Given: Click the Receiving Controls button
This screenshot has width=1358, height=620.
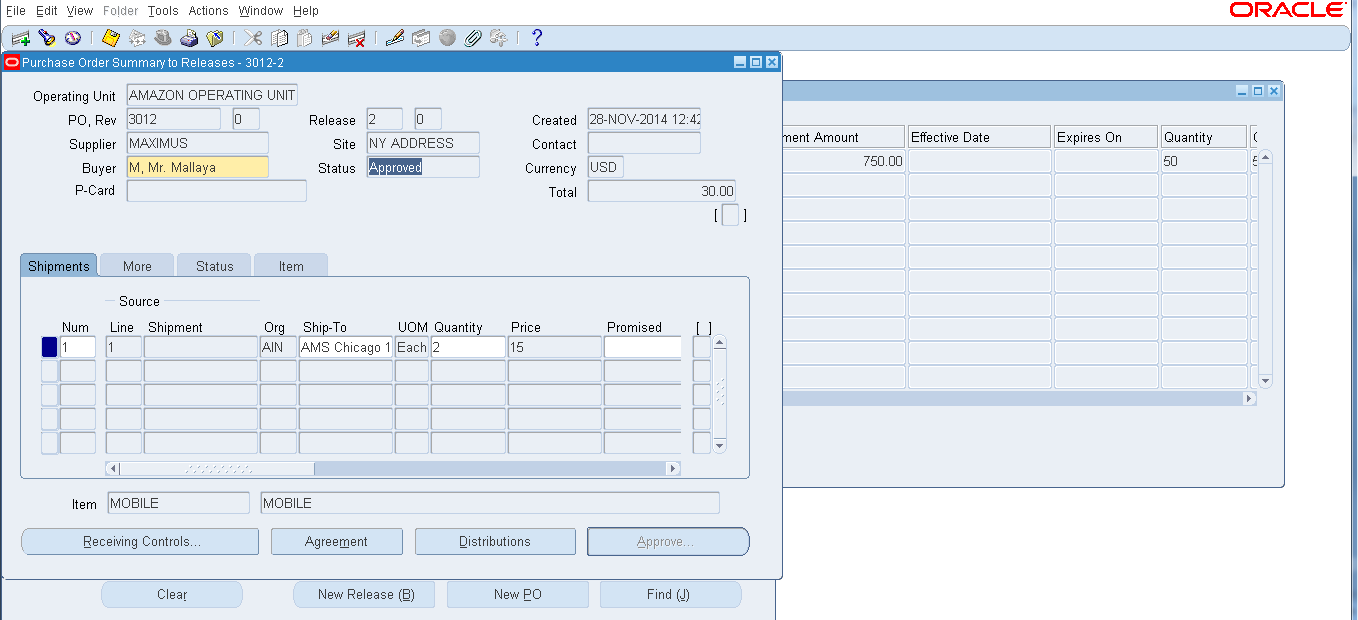Looking at the screenshot, I should point(140,542).
